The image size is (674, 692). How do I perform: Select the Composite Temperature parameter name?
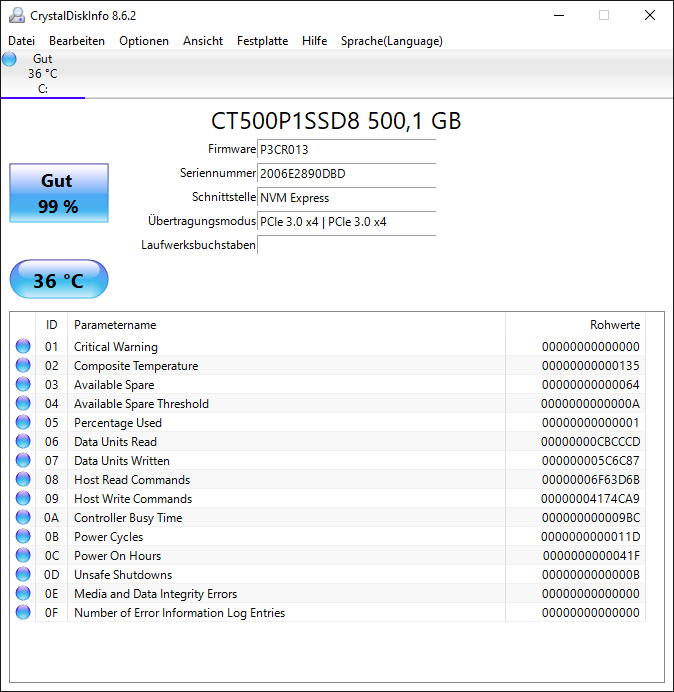point(136,366)
